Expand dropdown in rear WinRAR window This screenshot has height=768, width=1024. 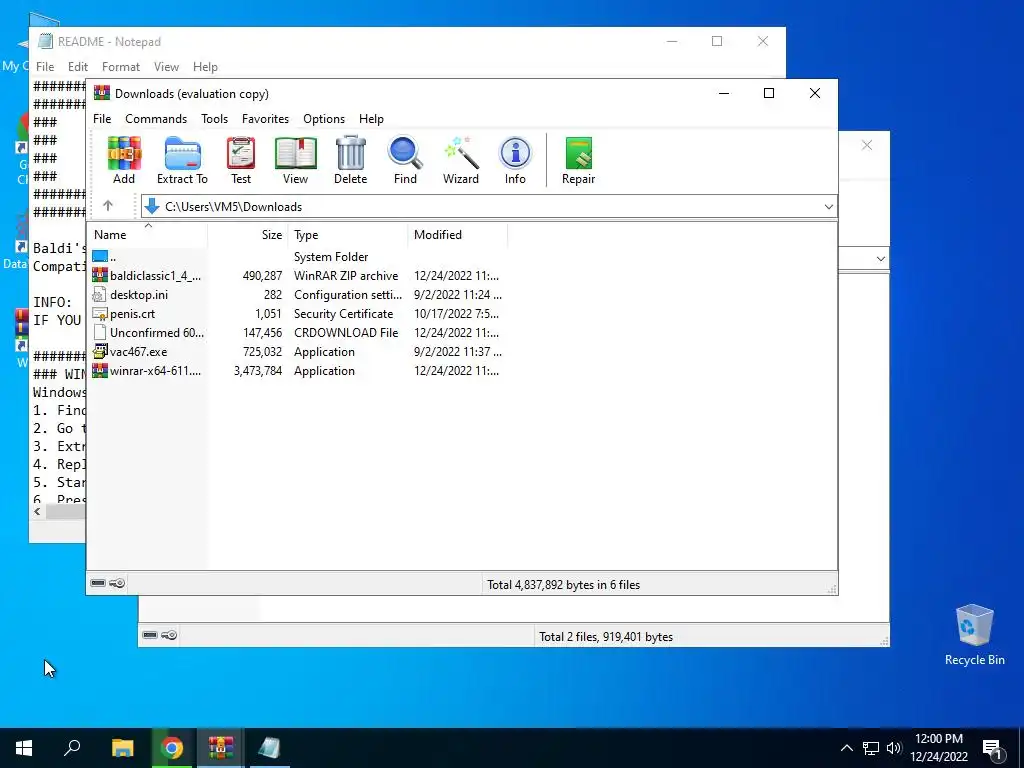click(x=880, y=259)
